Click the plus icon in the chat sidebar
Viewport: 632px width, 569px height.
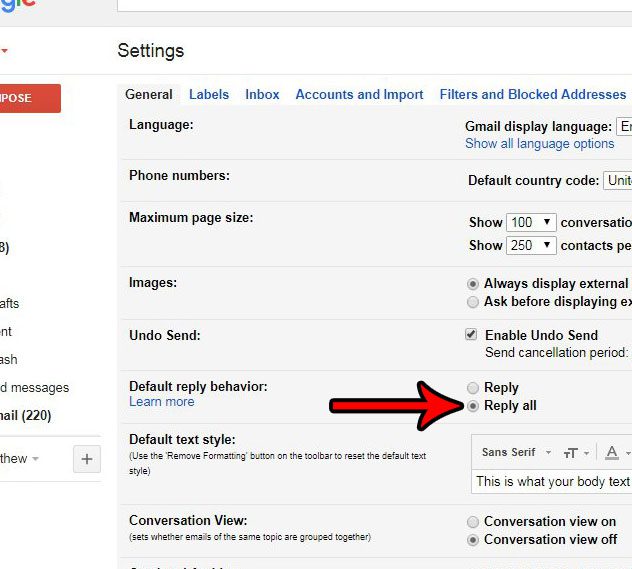87,459
